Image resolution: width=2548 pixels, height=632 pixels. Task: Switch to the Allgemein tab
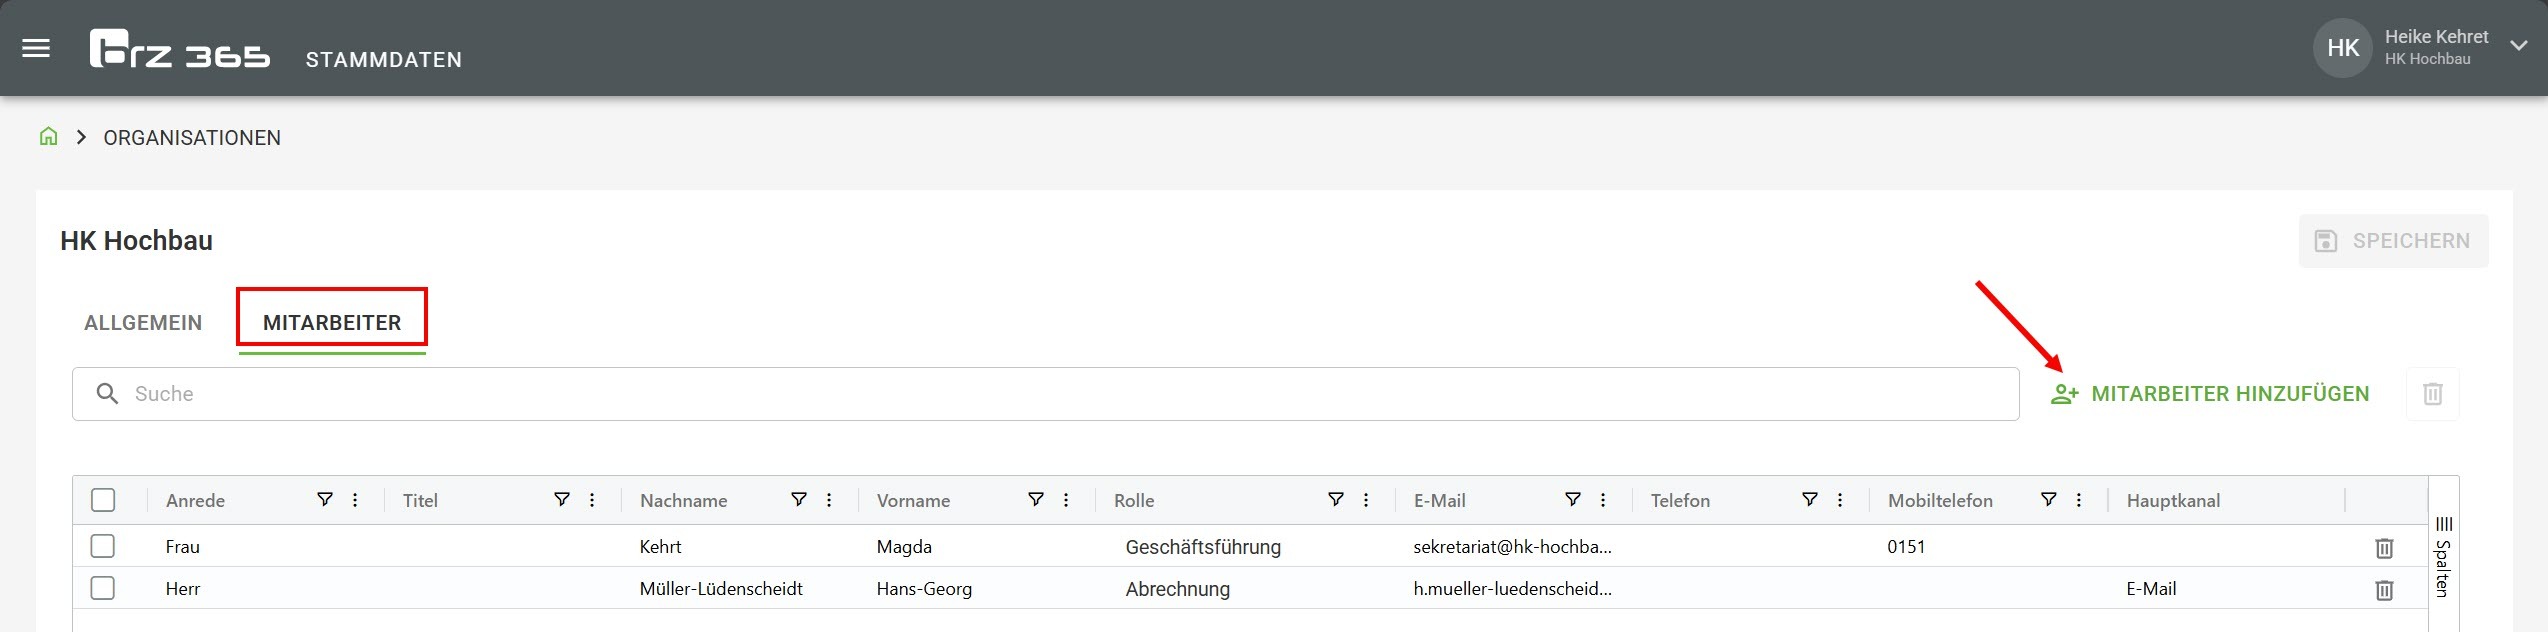pos(143,323)
